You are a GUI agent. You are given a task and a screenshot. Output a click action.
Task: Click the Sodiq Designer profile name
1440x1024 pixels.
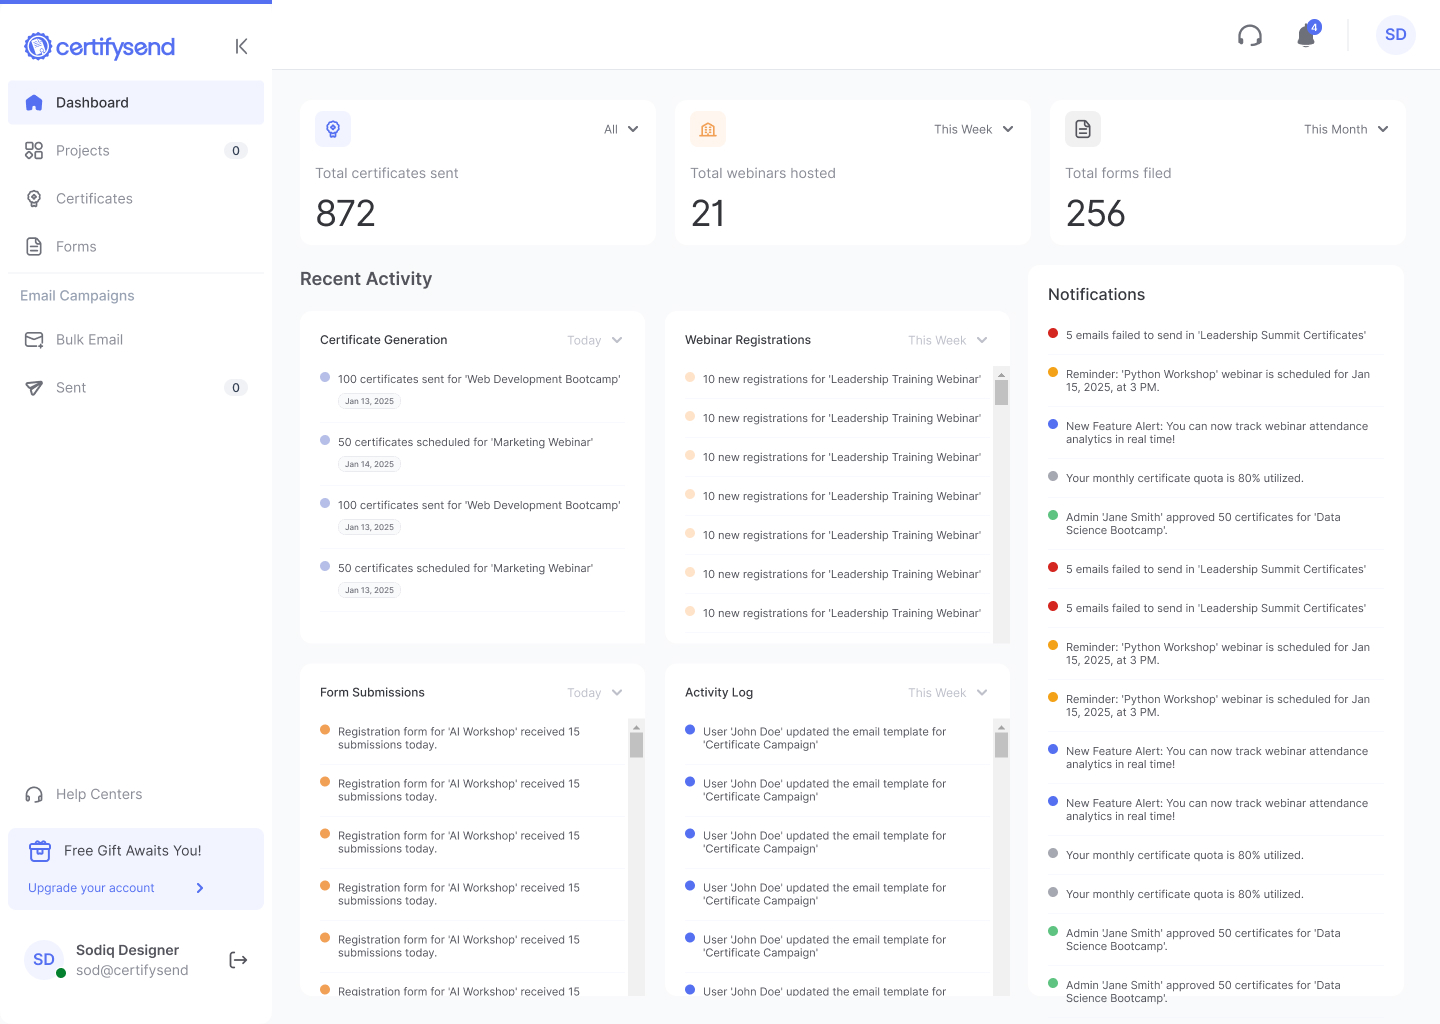(x=127, y=950)
